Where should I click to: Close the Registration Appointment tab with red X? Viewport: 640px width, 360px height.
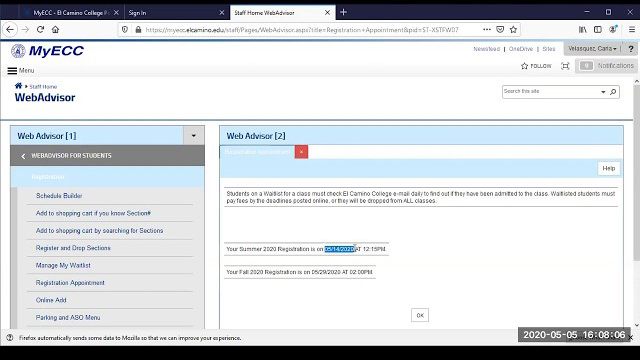[301, 152]
